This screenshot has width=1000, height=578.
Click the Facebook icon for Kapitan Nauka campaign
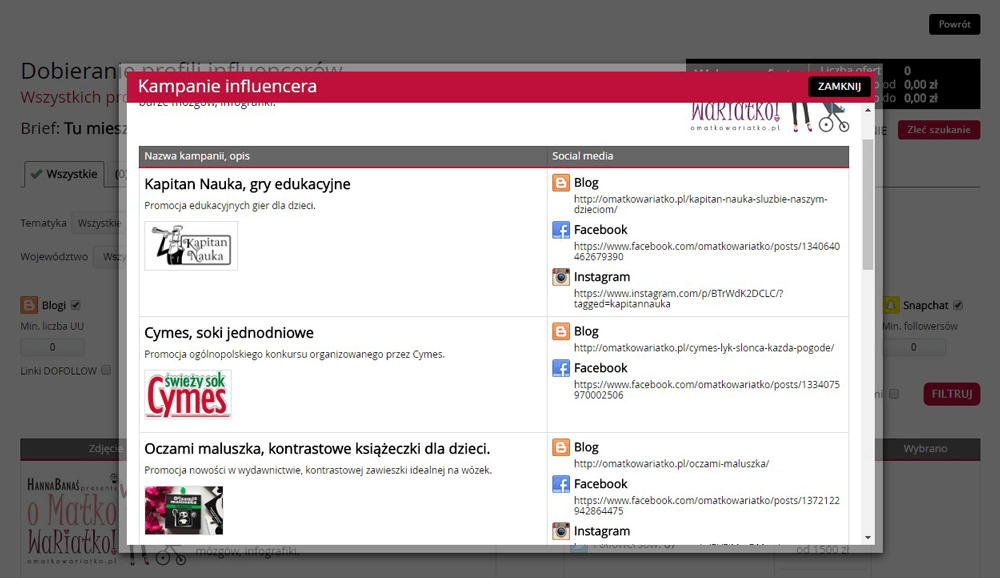point(561,230)
